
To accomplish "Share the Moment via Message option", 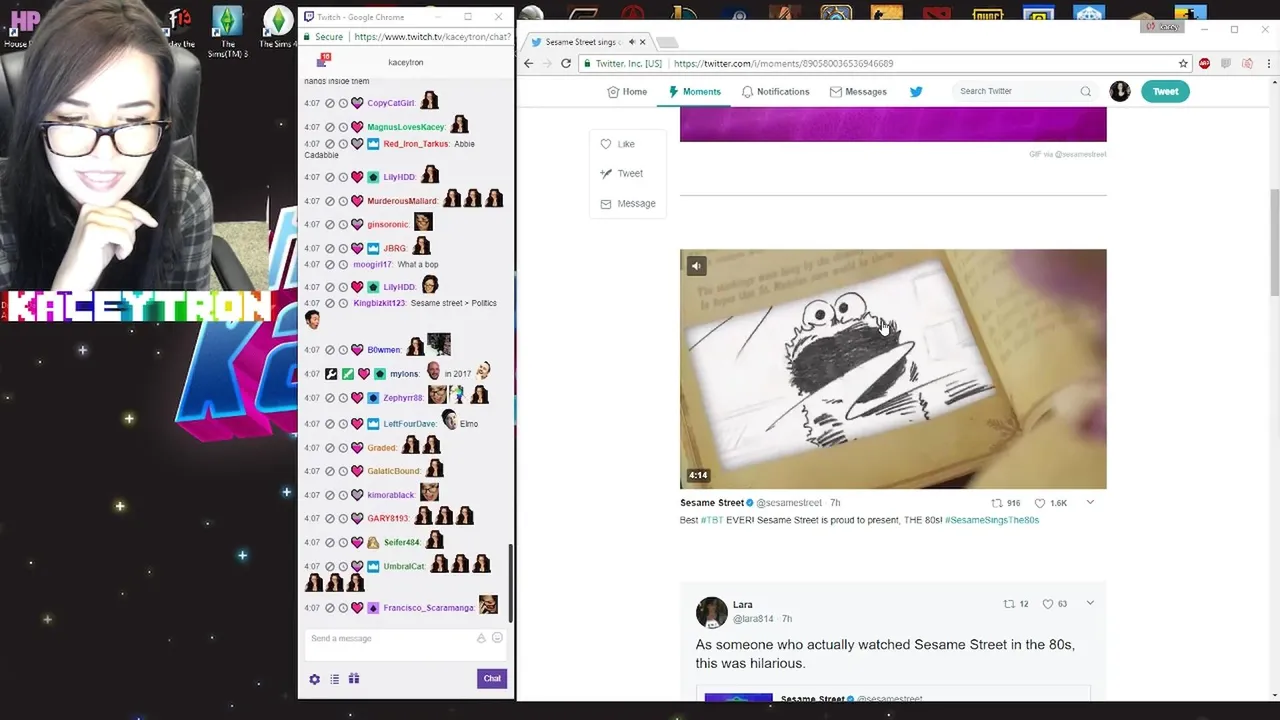I will click(627, 203).
